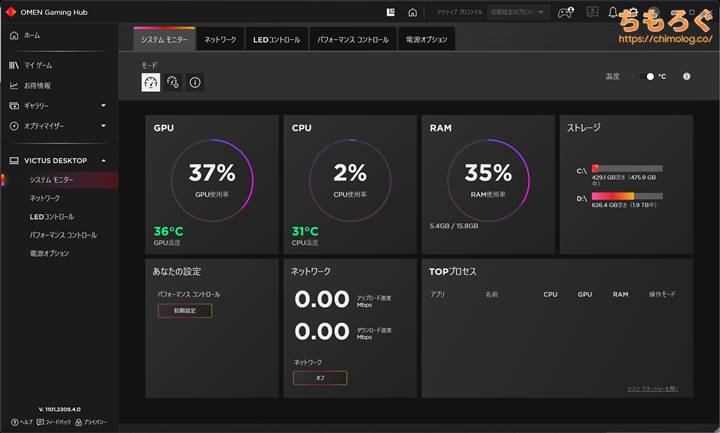This screenshot has height=433, width=720.
Task: Click the RAM usage 35% gauge
Action: click(x=488, y=180)
